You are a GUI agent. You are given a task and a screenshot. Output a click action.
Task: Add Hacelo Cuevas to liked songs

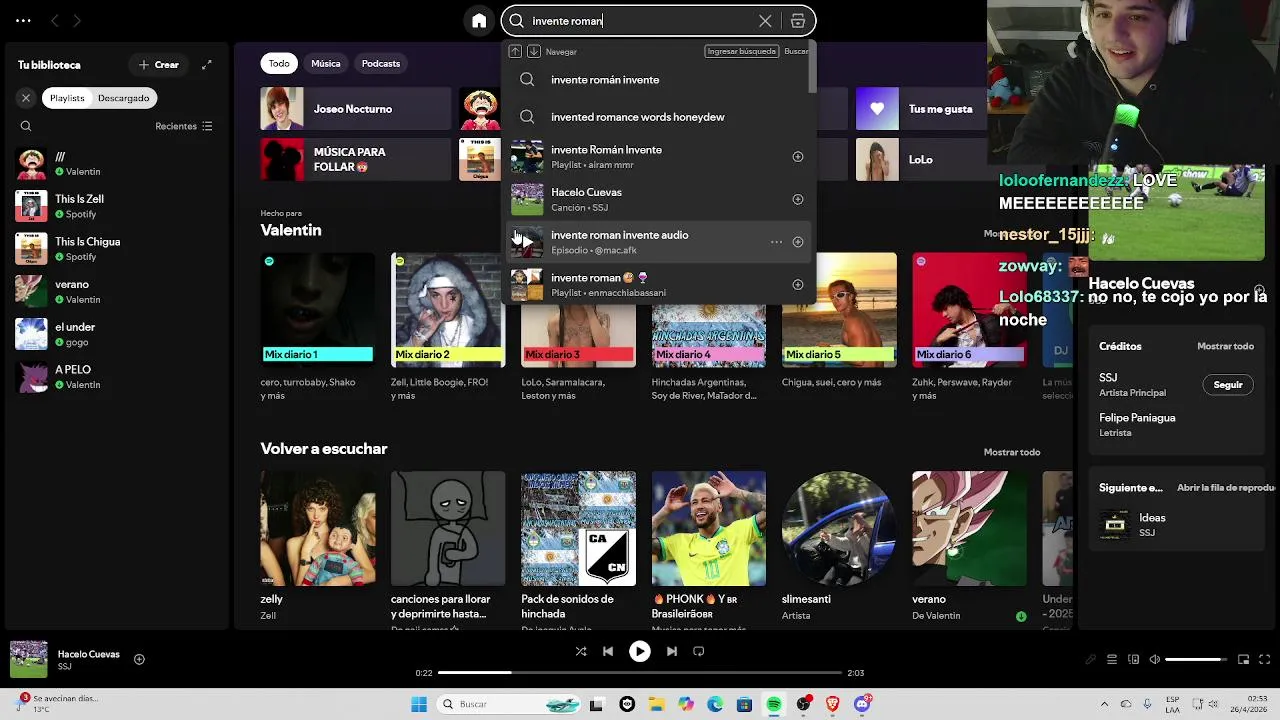point(139,659)
